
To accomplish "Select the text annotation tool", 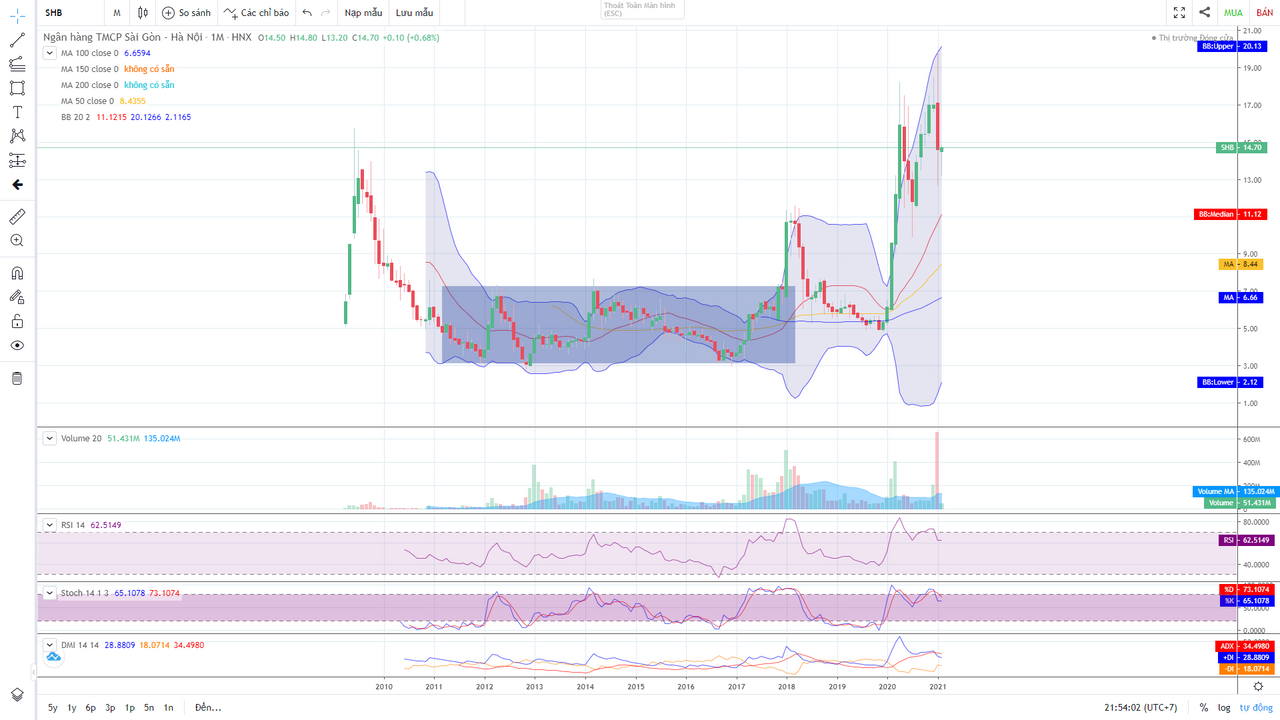I will 17,112.
